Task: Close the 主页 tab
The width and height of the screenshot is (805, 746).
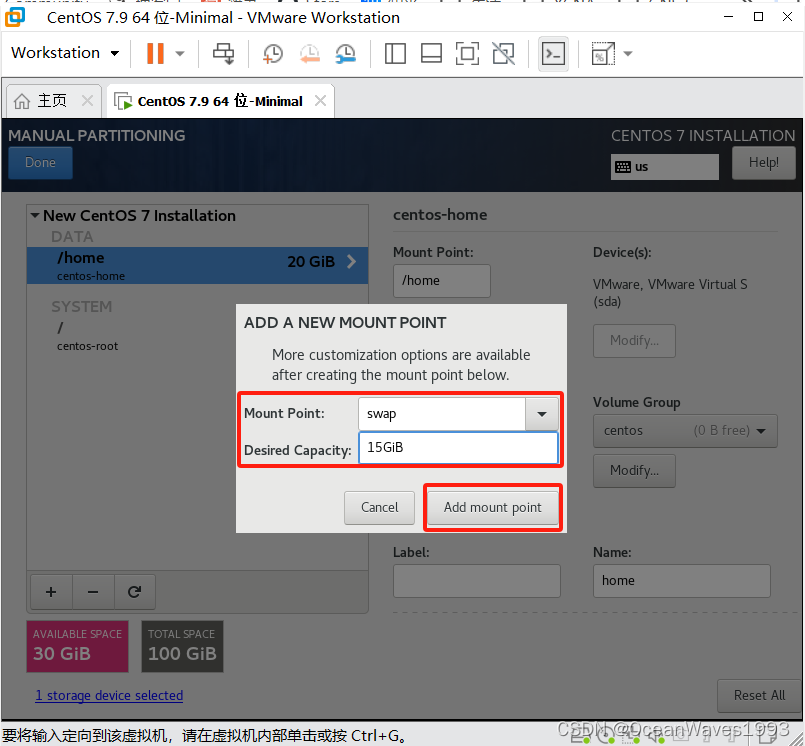Action: (x=87, y=101)
